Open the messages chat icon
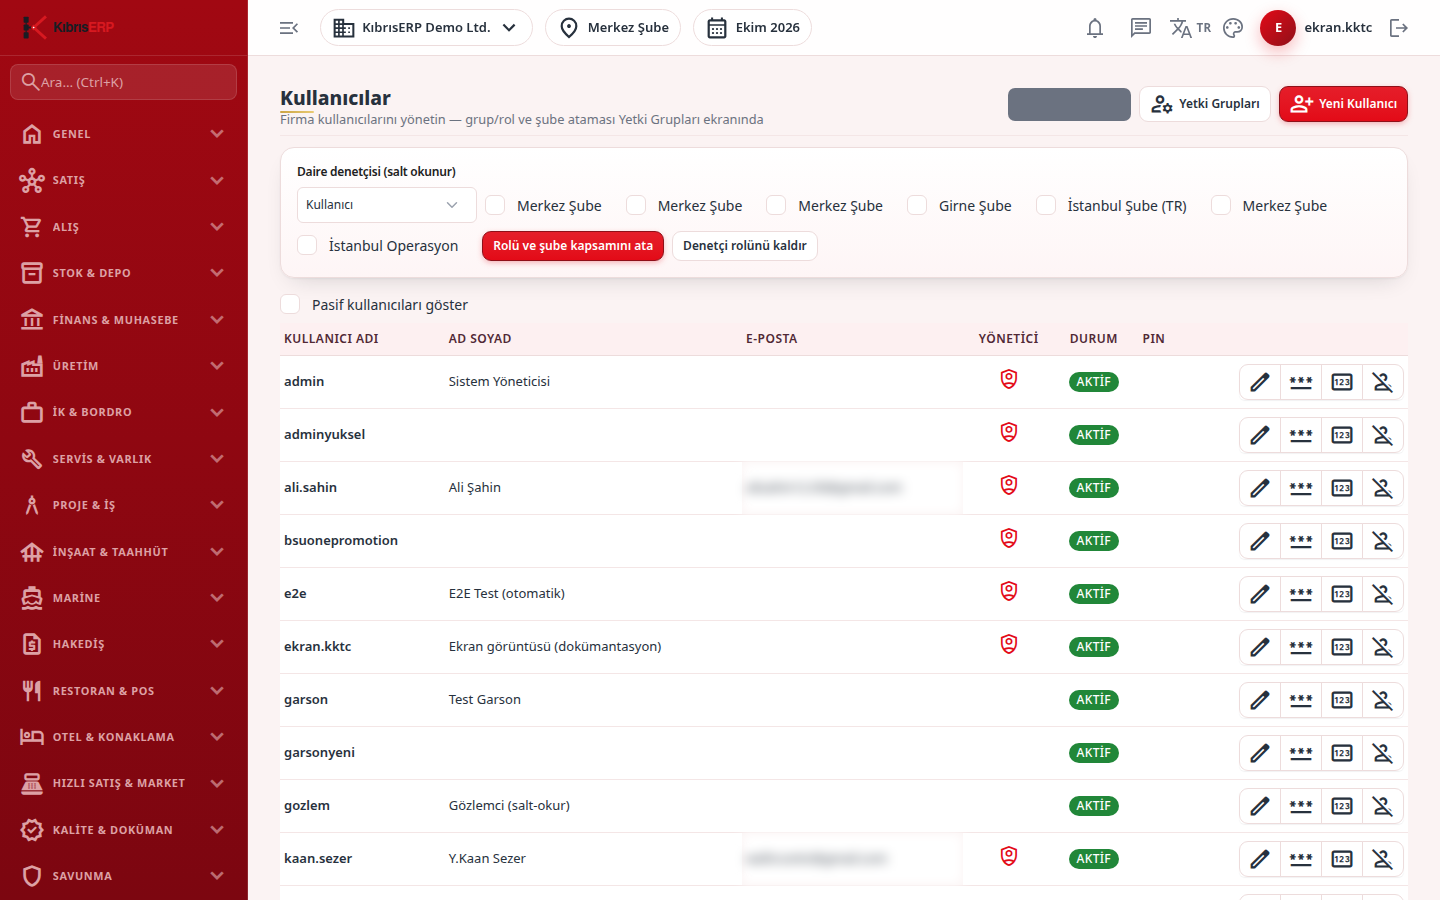Screen dimensions: 1440x900 [1140, 28]
